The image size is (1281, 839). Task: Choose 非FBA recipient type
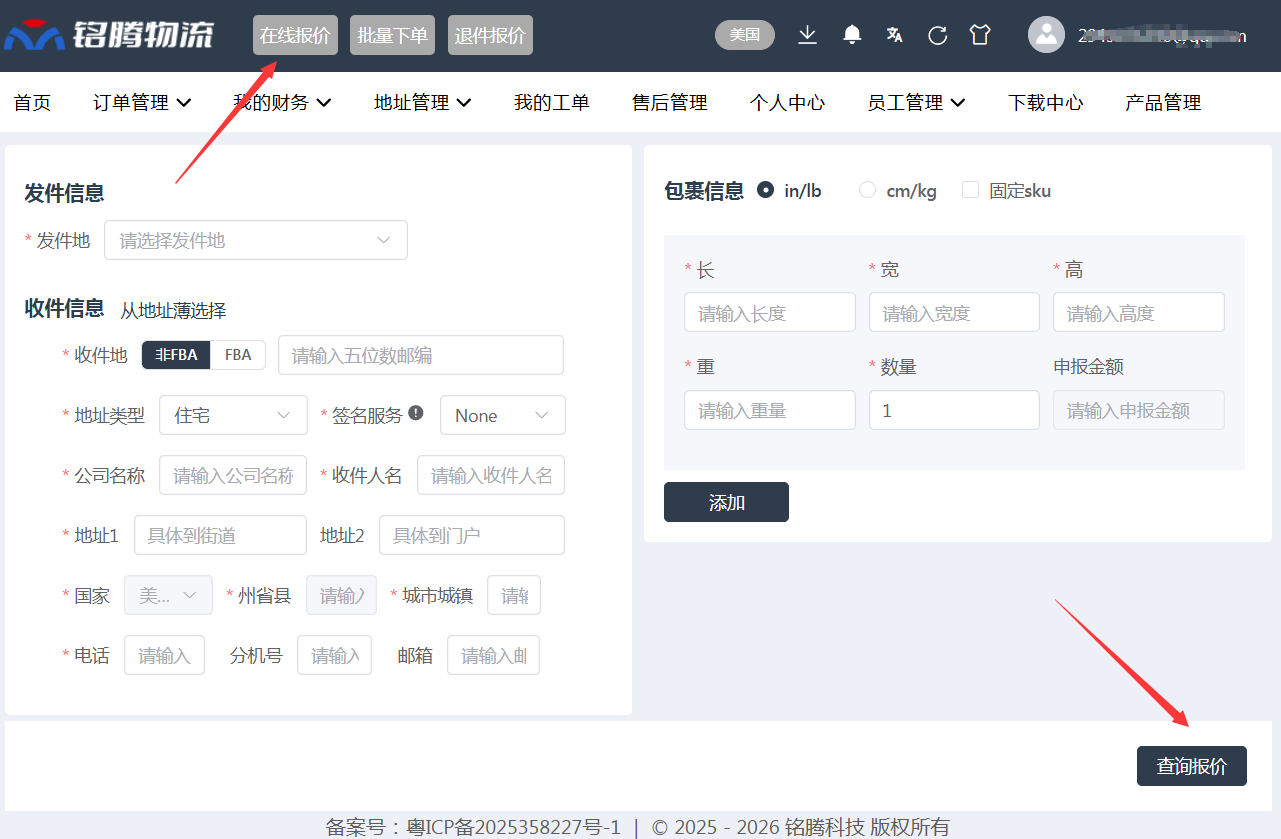pos(176,355)
